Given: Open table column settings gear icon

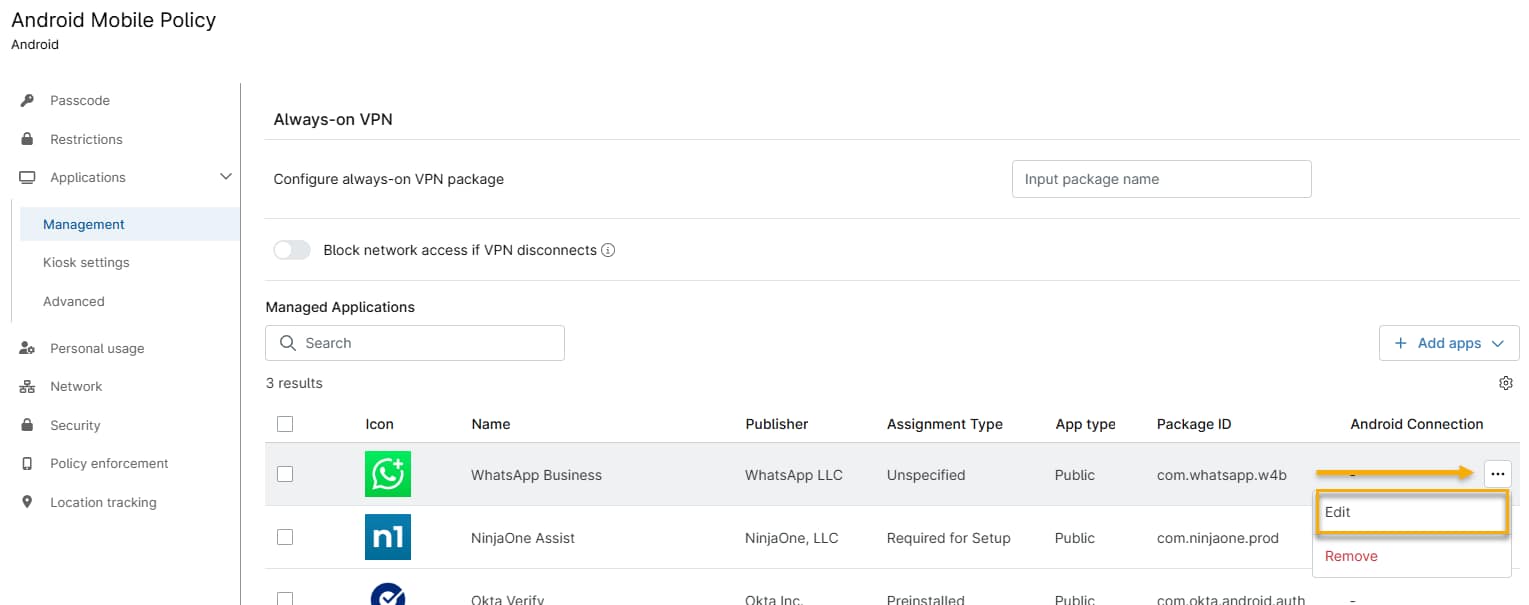Looking at the screenshot, I should (x=1506, y=383).
